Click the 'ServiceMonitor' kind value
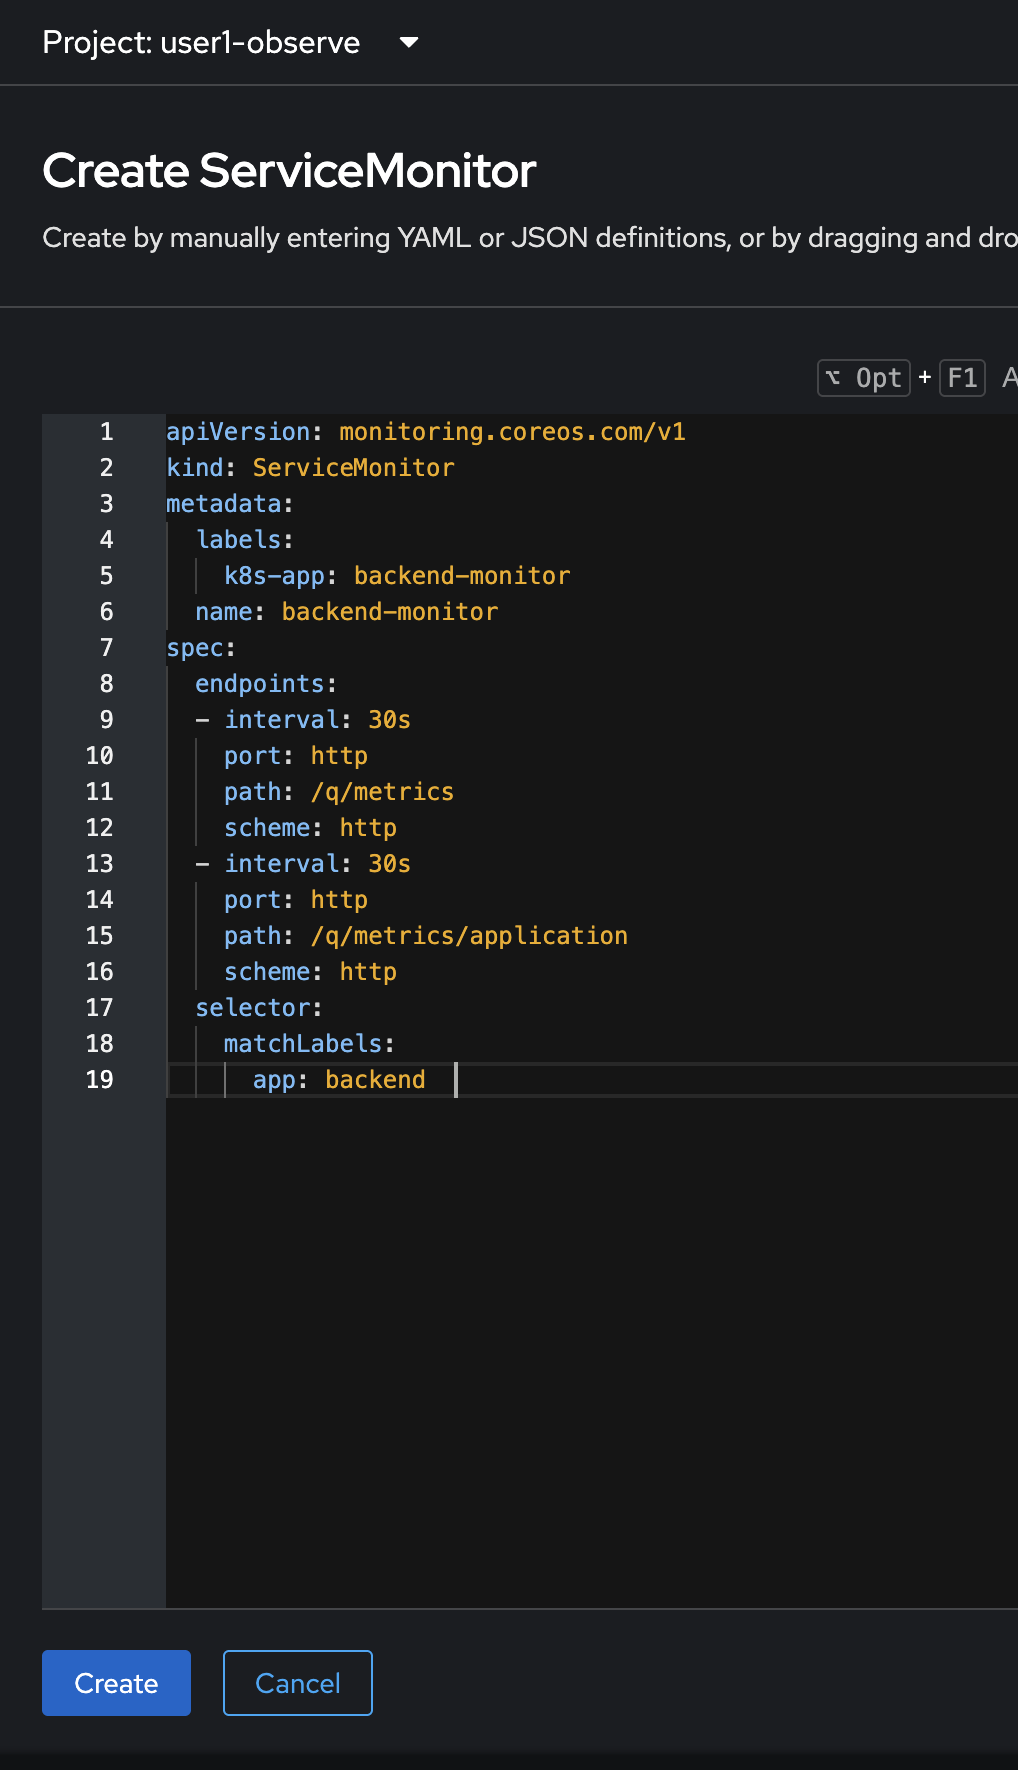Viewport: 1018px width, 1770px height. (354, 468)
